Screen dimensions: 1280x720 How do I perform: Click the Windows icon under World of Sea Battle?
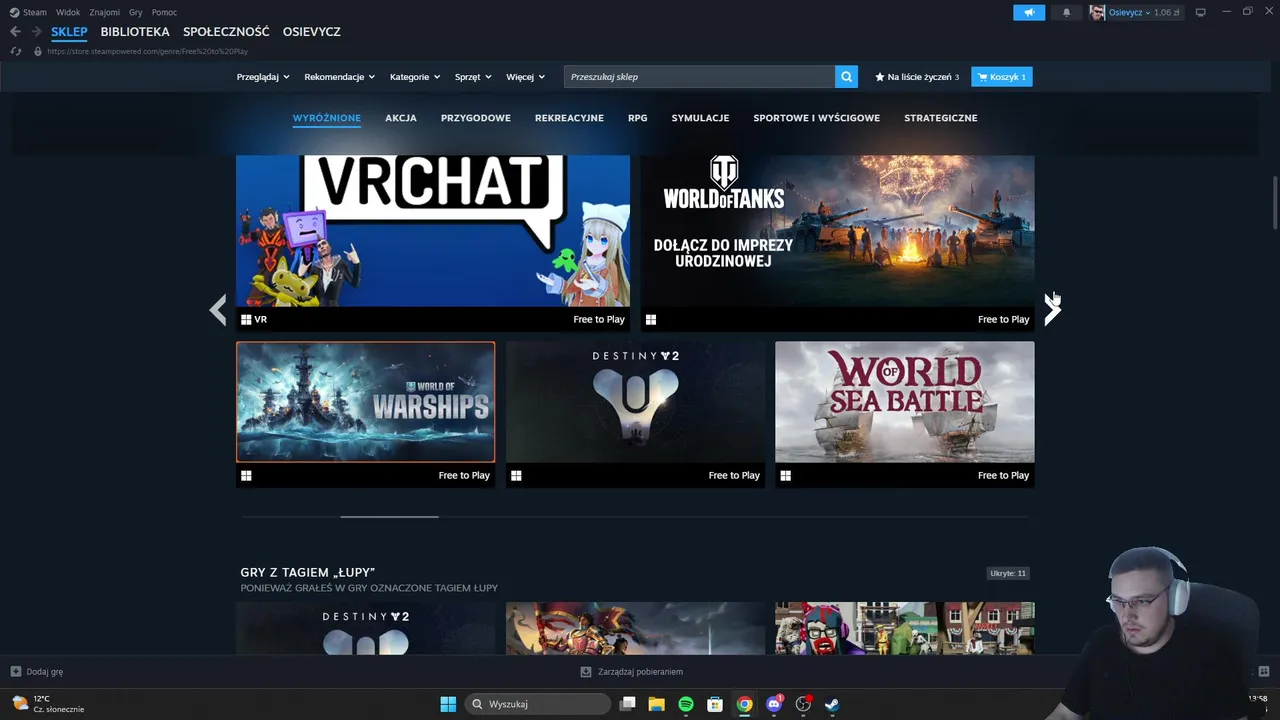[785, 476]
